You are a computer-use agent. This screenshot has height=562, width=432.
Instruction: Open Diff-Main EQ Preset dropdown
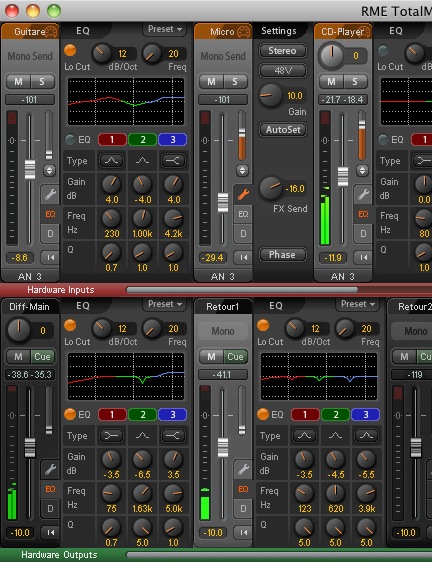(x=165, y=304)
